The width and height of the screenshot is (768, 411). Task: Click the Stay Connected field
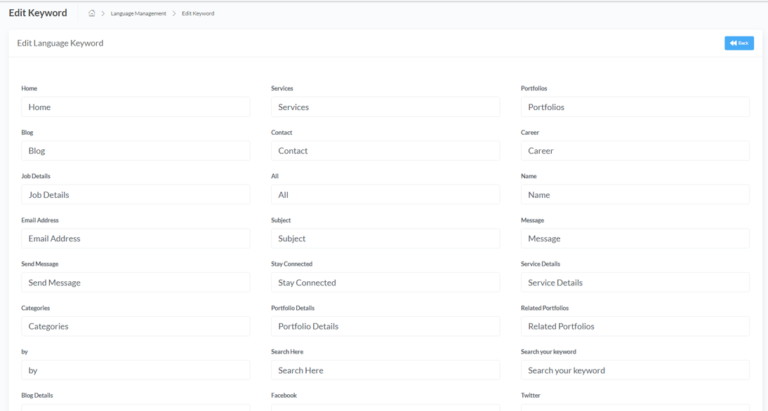pyautogui.click(x=385, y=283)
